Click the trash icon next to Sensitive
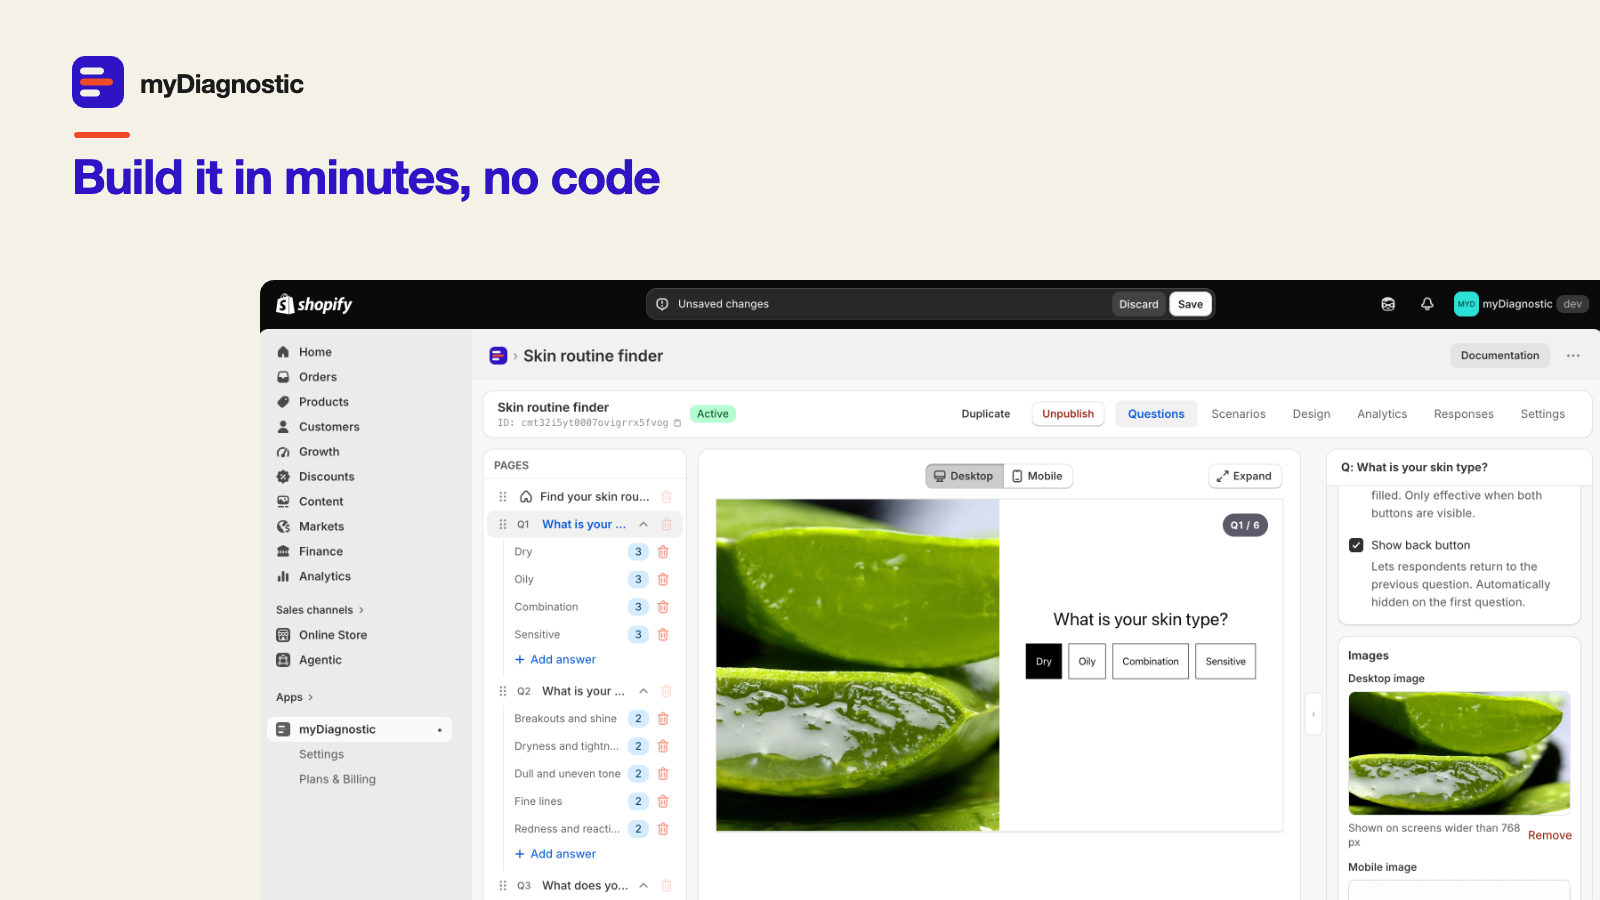 (x=663, y=634)
